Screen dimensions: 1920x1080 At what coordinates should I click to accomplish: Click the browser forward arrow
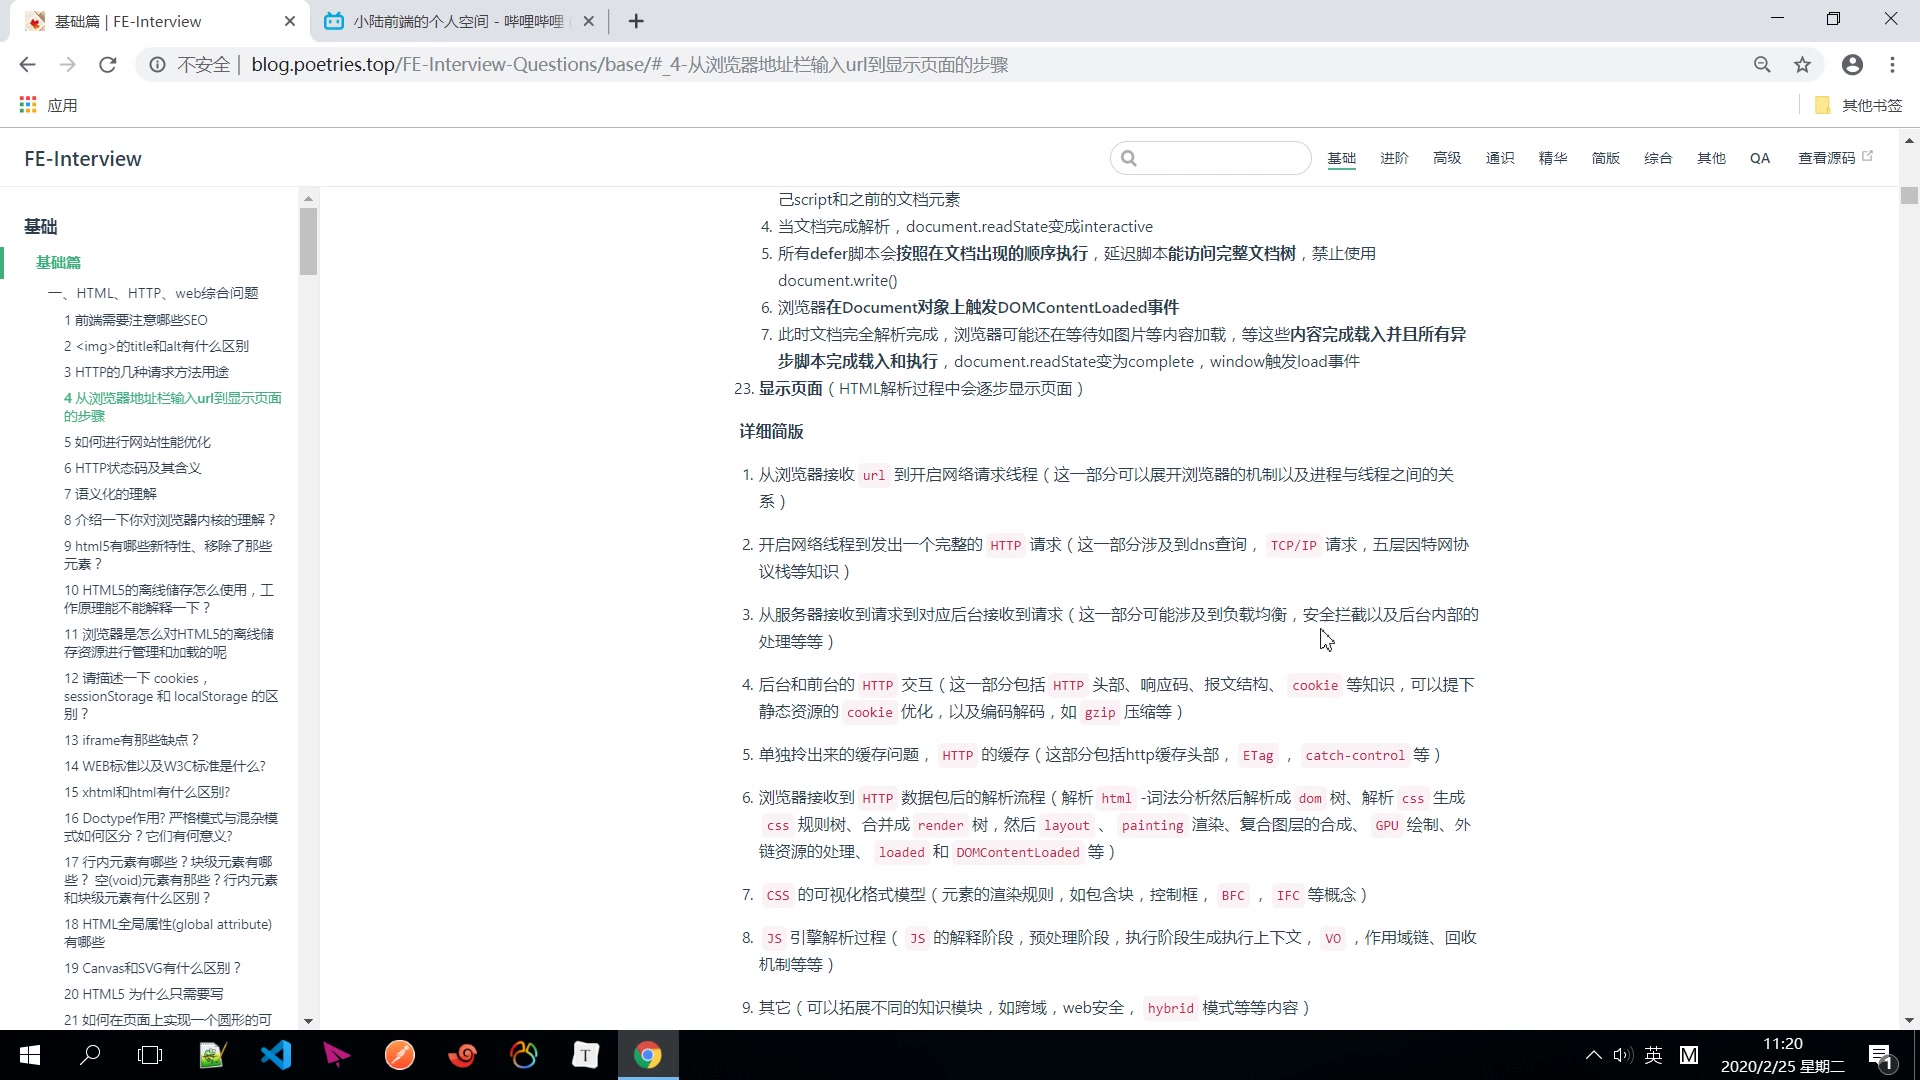tap(67, 65)
